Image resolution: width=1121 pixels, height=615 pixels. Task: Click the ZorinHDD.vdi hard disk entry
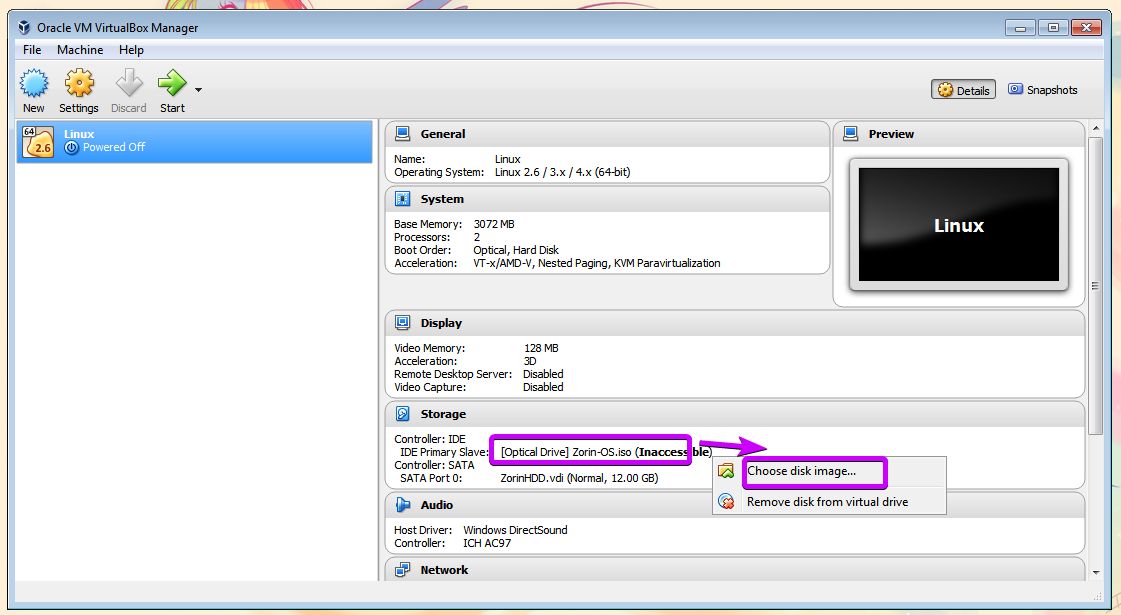(x=579, y=478)
